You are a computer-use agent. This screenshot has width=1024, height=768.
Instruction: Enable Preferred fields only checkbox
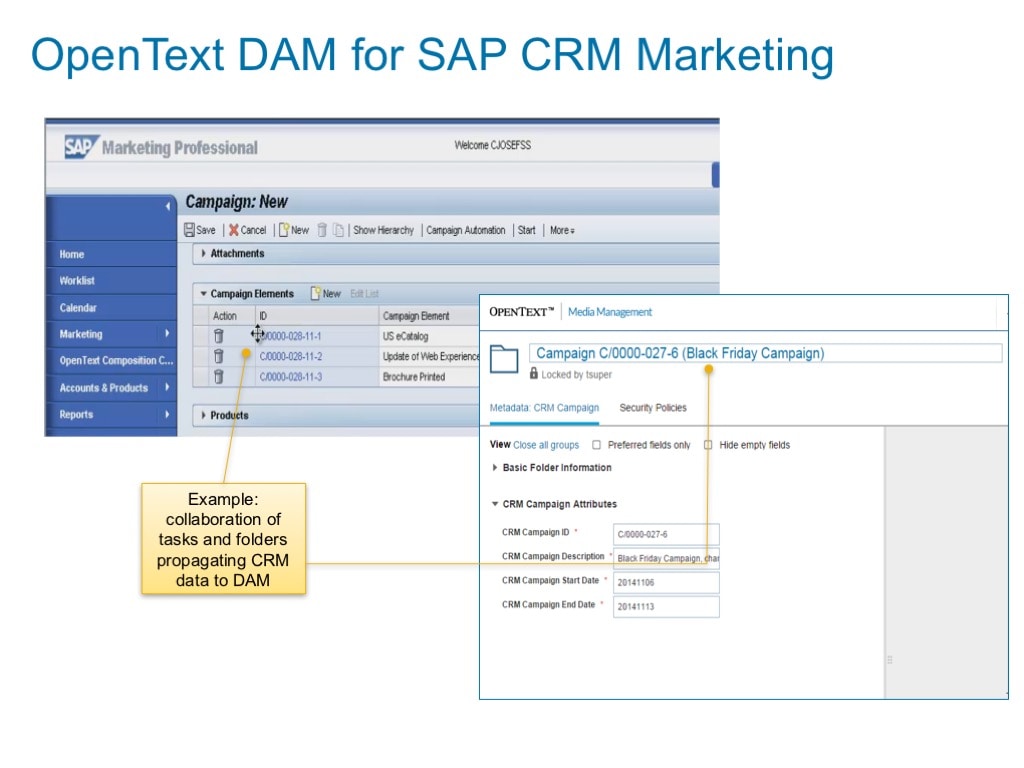(596, 445)
